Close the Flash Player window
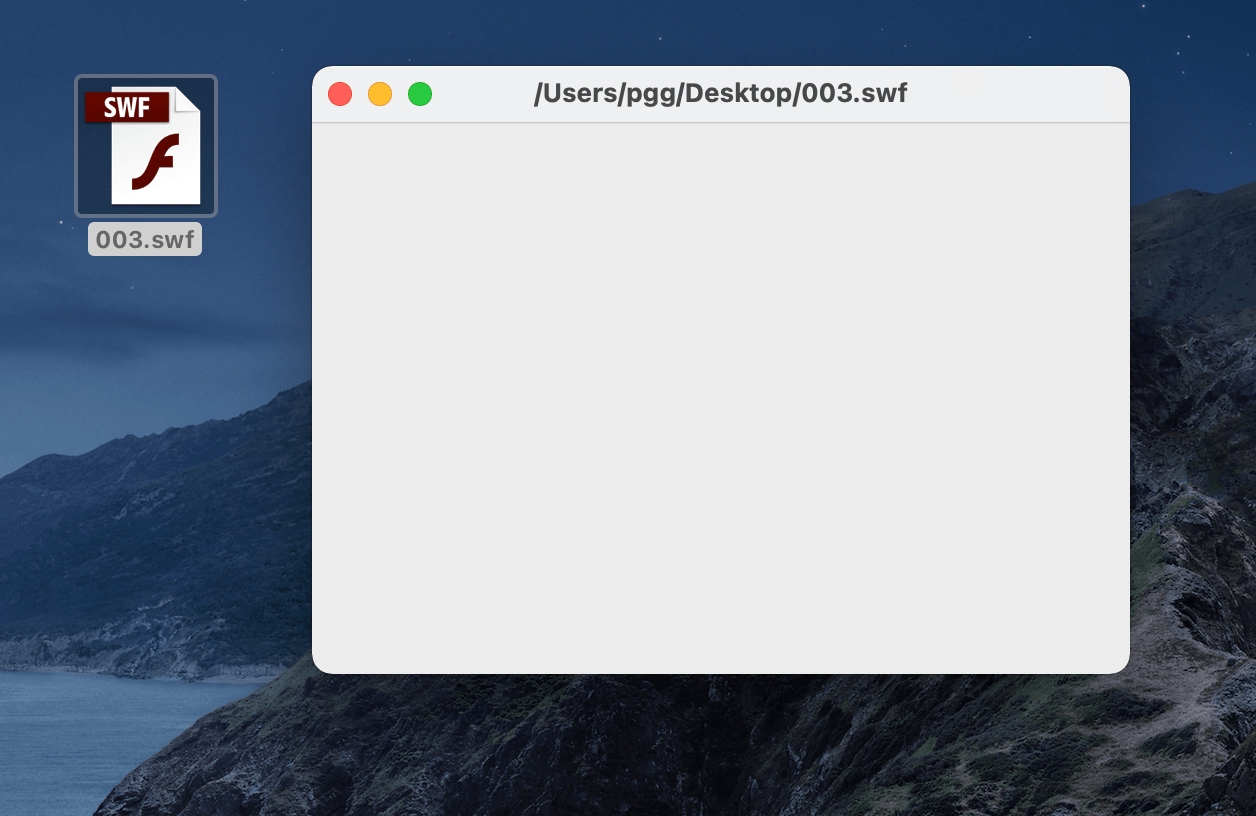The height and width of the screenshot is (816, 1256). 340,93
